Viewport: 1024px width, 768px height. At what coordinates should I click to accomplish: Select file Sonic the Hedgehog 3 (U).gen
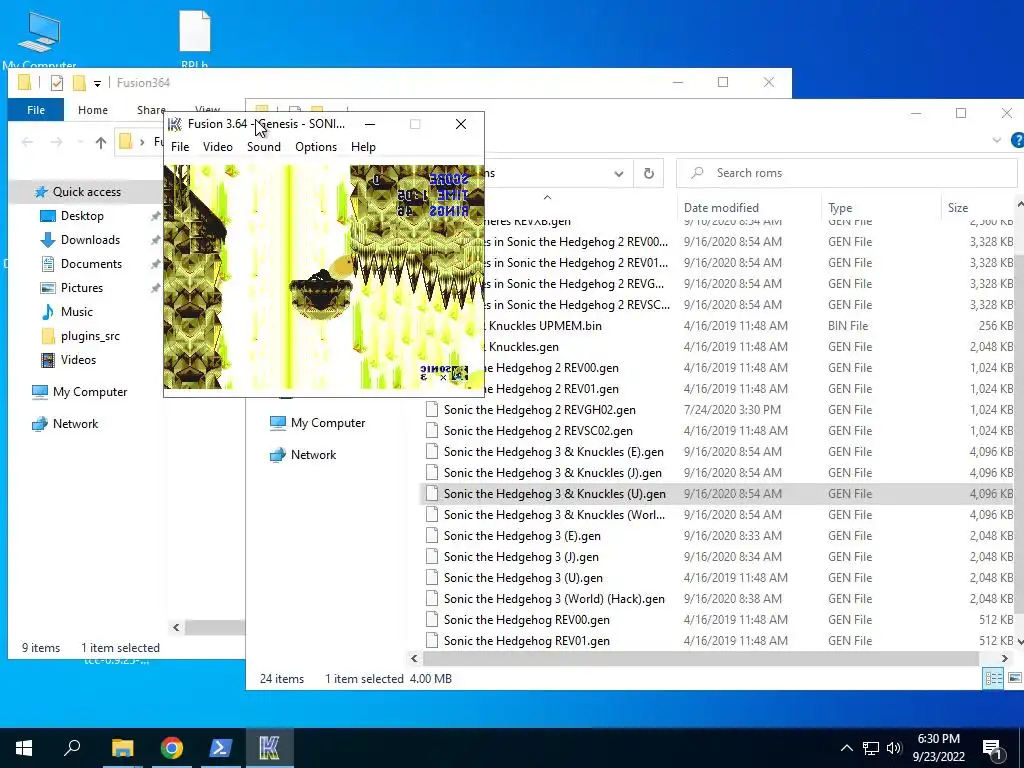click(523, 578)
